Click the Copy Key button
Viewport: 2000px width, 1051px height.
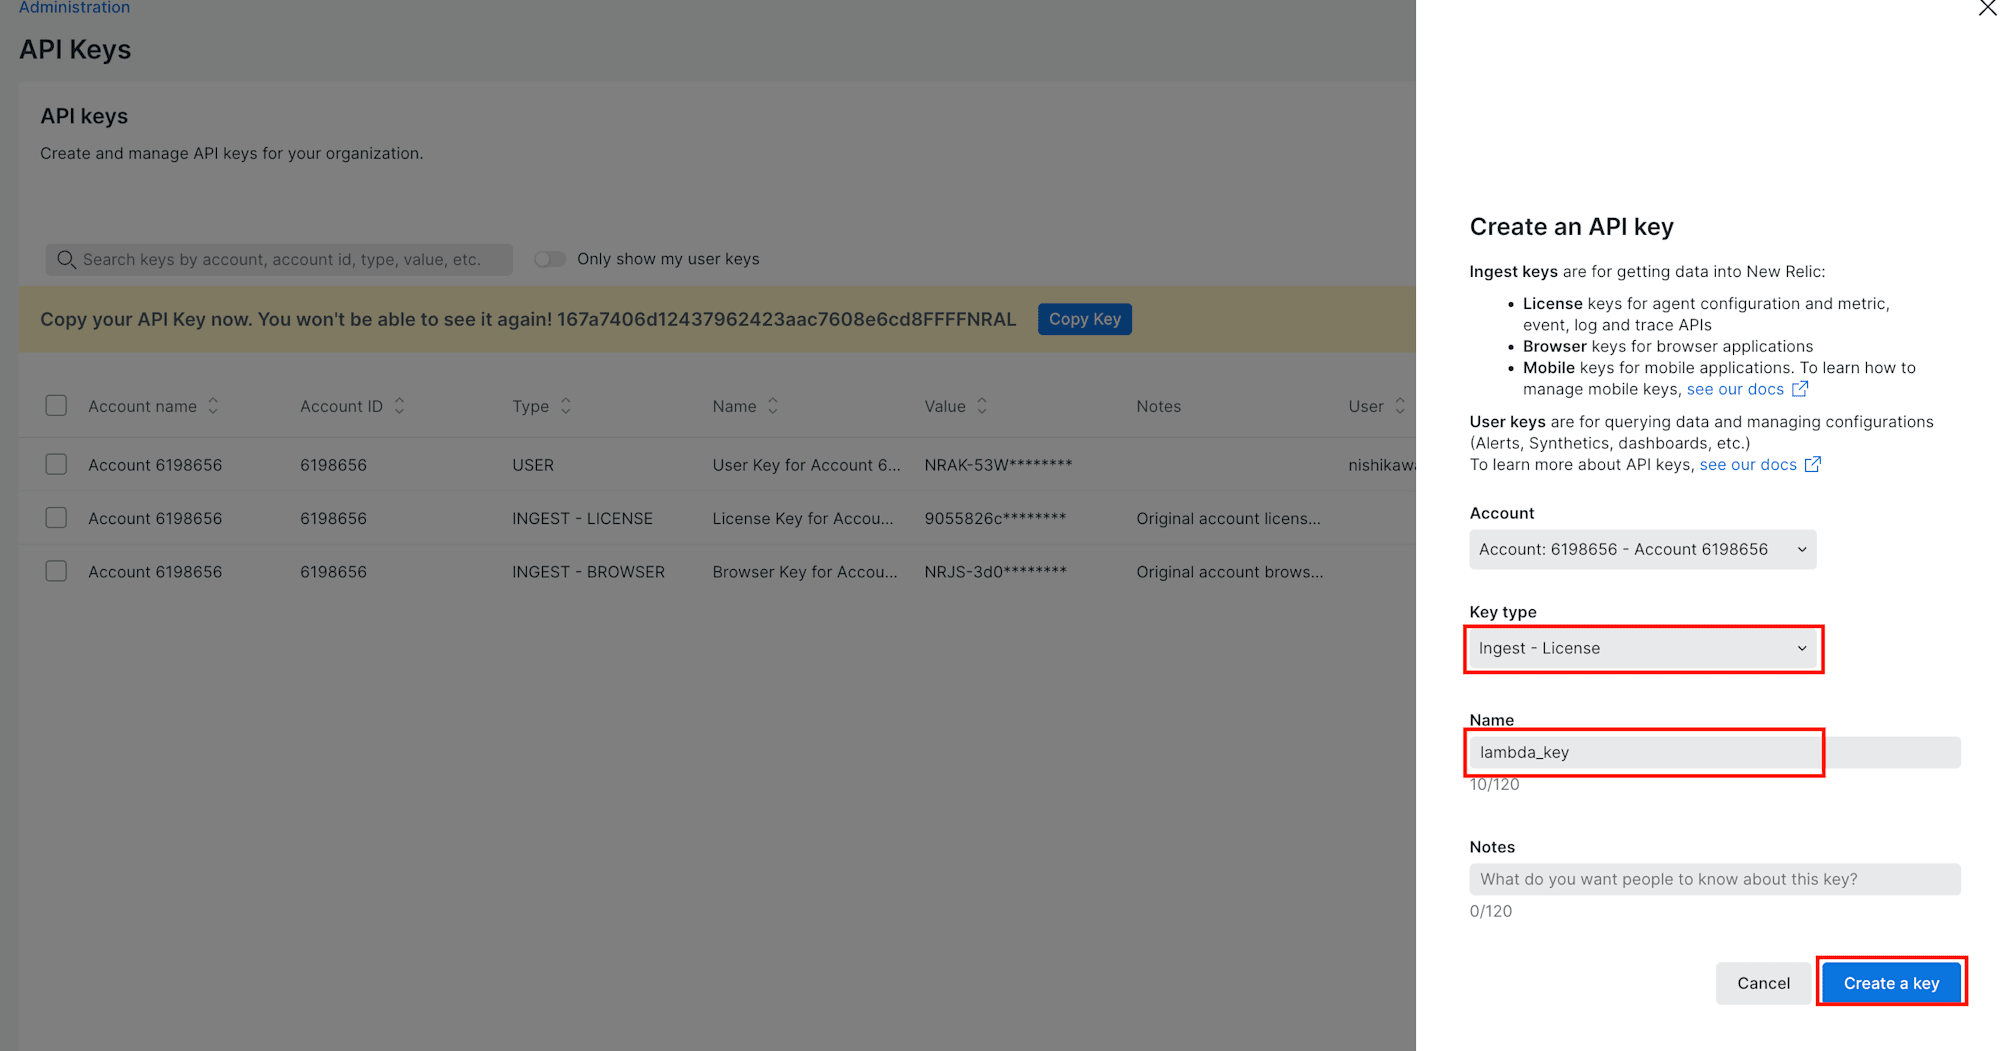[x=1084, y=319]
